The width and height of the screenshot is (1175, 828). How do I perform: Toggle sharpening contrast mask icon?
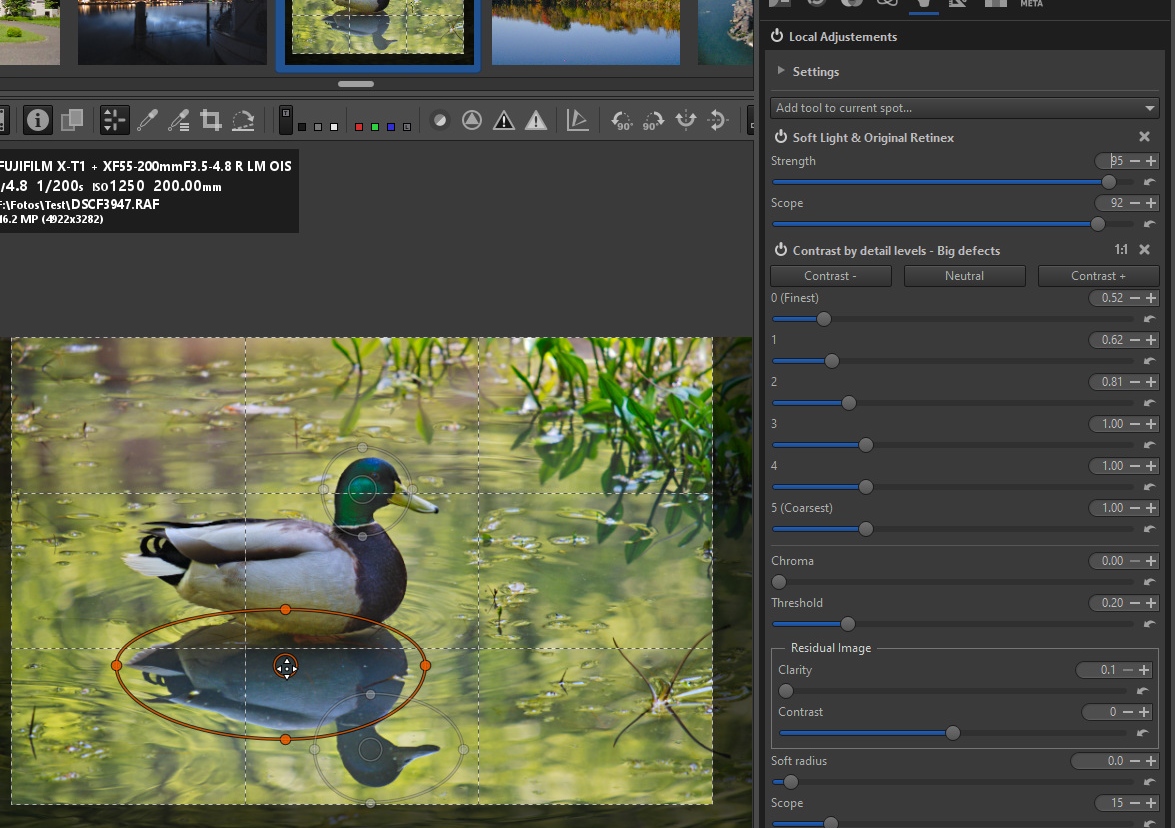pos(472,120)
